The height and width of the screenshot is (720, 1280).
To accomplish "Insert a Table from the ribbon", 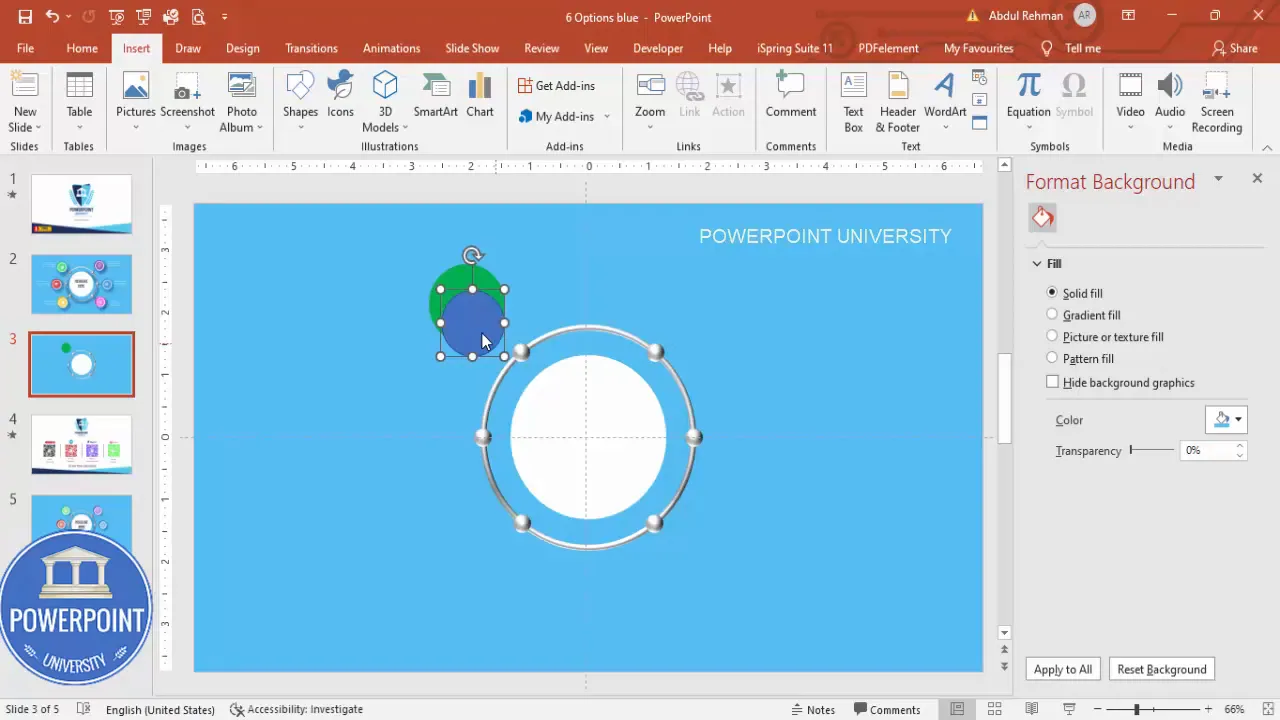I will (79, 101).
